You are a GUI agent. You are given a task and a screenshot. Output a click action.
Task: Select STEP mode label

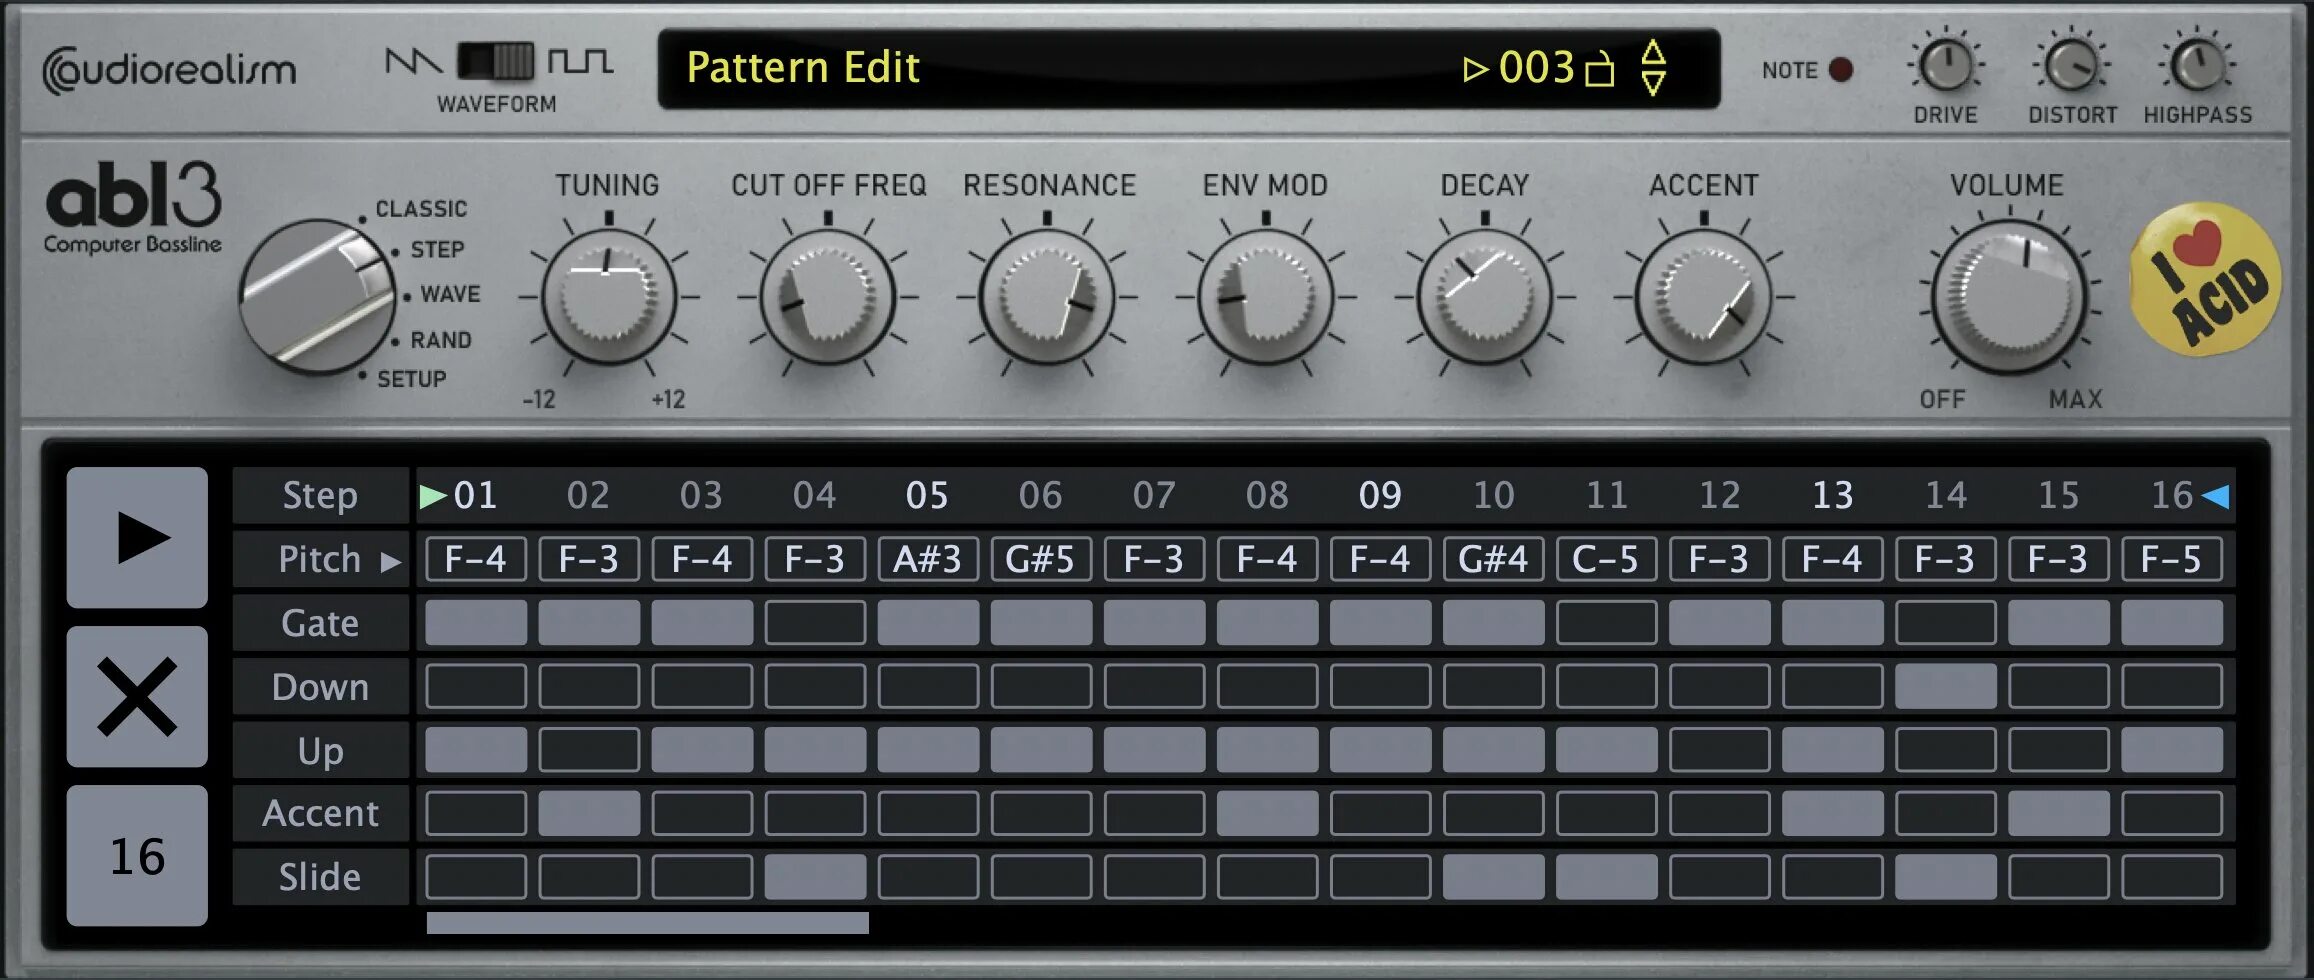437,250
